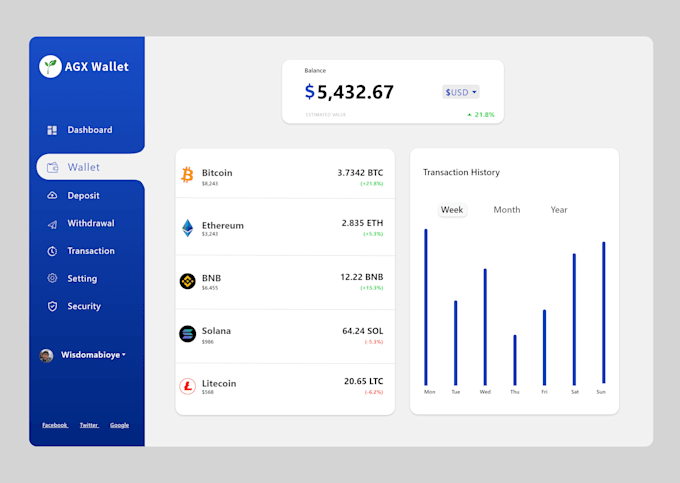Click the Sat bar in the chart
Viewport: 680px width, 483px height.
coord(574,320)
